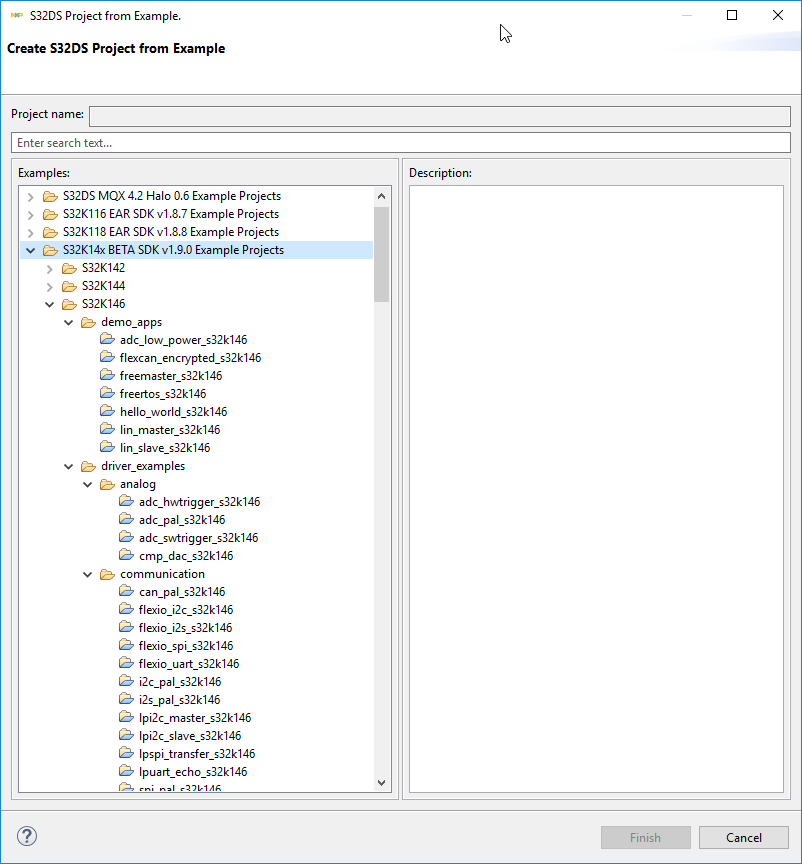Click the folder icon beside adc_low_power_s32k146
This screenshot has width=802, height=864.
click(107, 339)
